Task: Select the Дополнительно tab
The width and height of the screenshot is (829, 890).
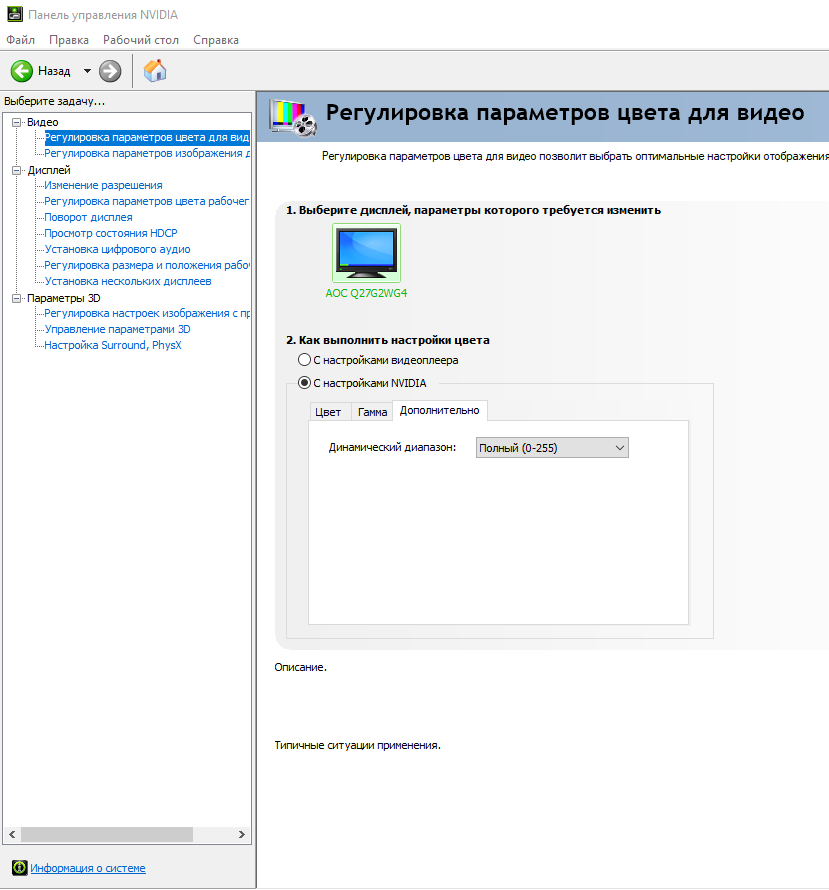Action: 439,410
